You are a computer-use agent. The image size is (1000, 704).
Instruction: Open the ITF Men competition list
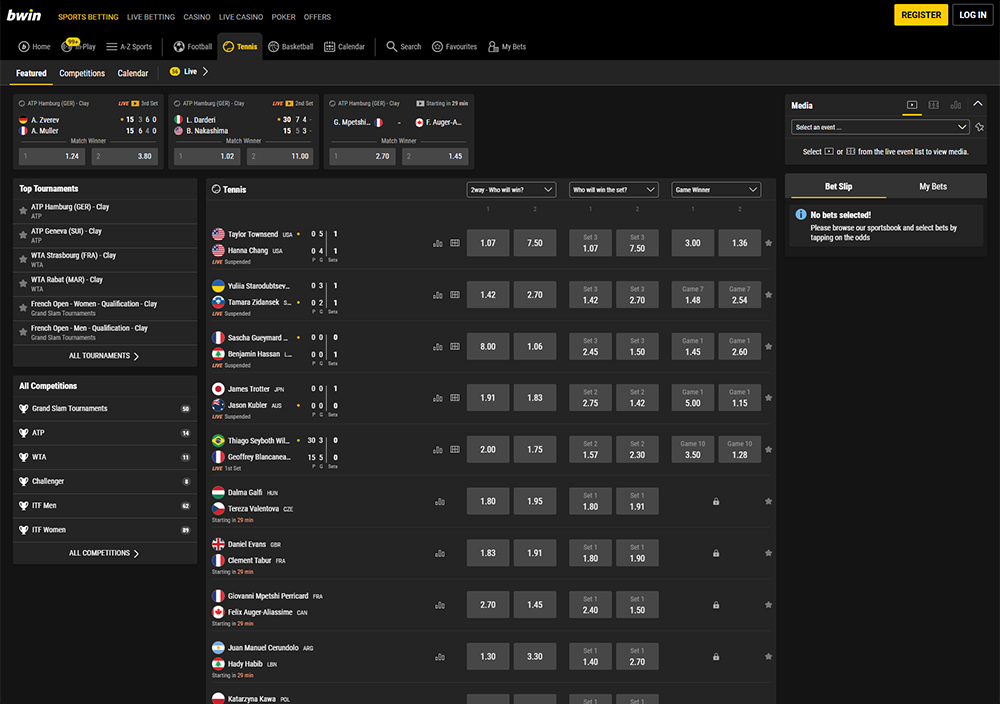pos(105,506)
